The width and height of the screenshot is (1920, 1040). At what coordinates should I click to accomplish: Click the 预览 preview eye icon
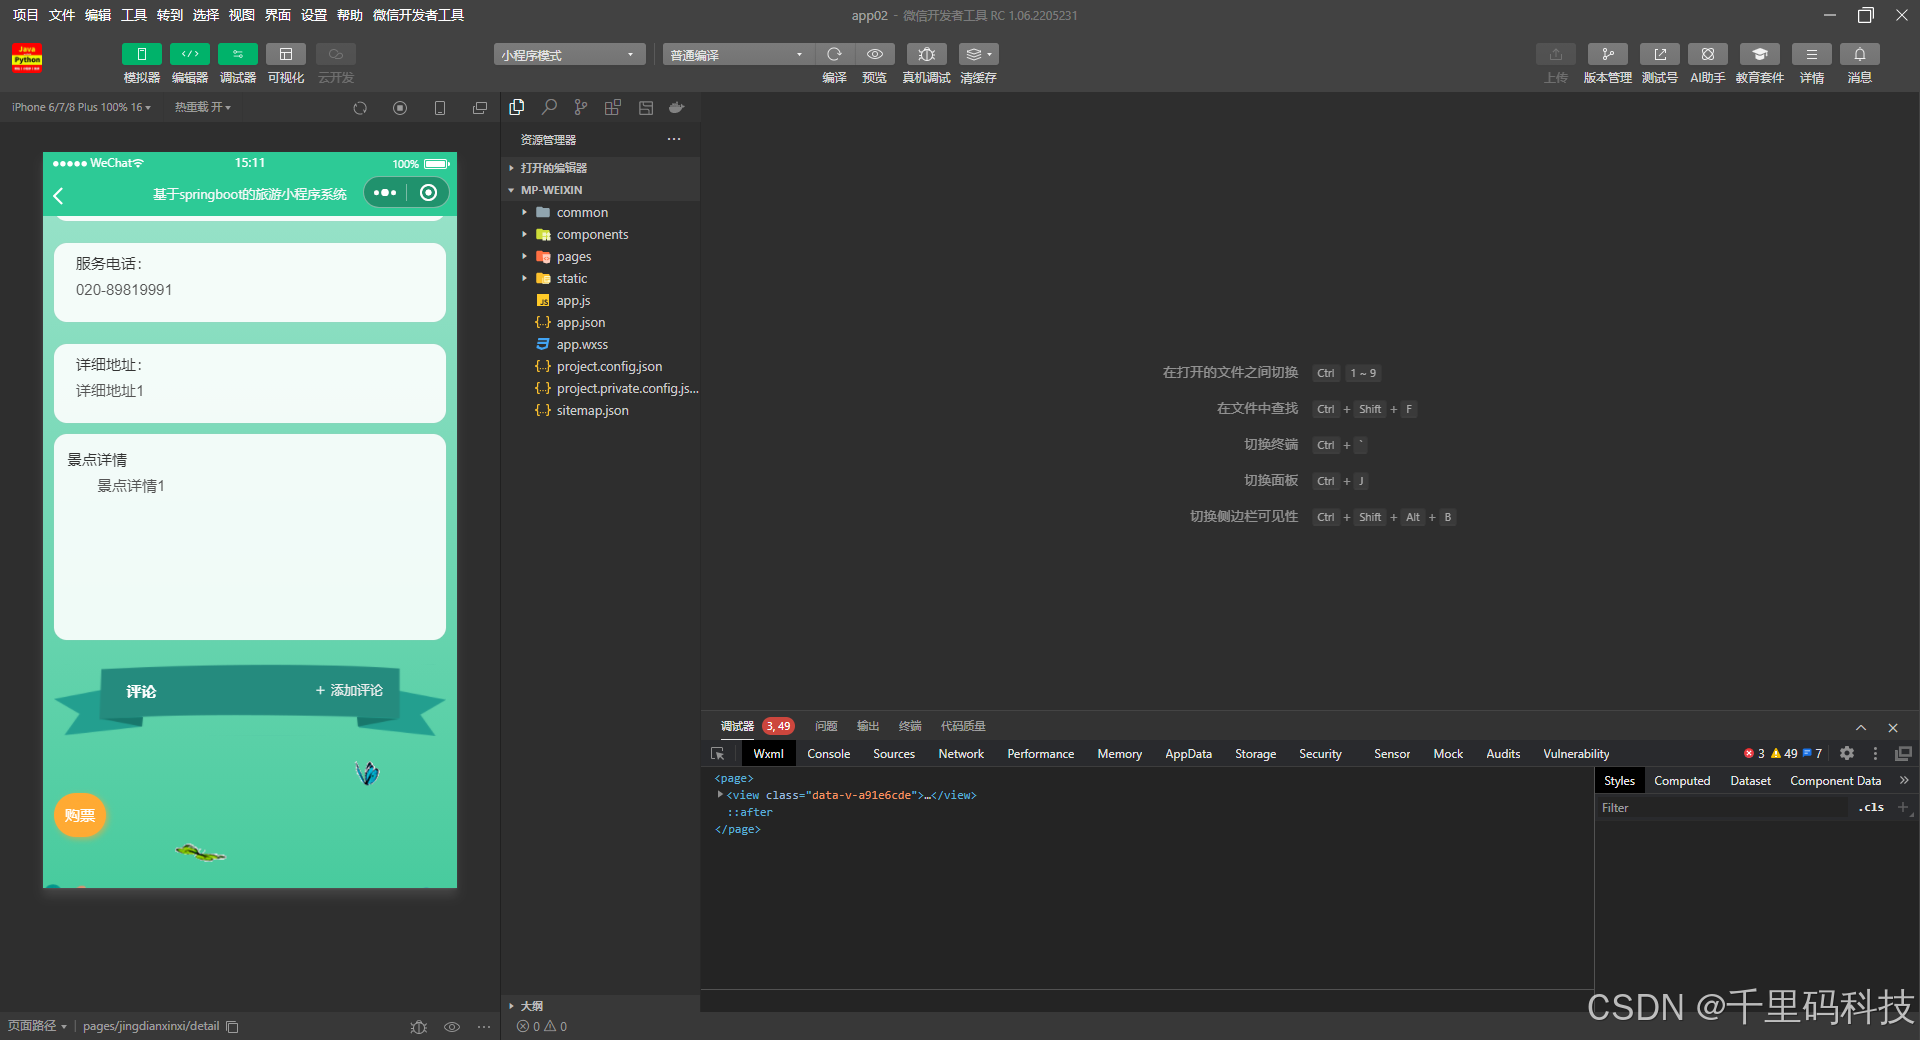[875, 54]
